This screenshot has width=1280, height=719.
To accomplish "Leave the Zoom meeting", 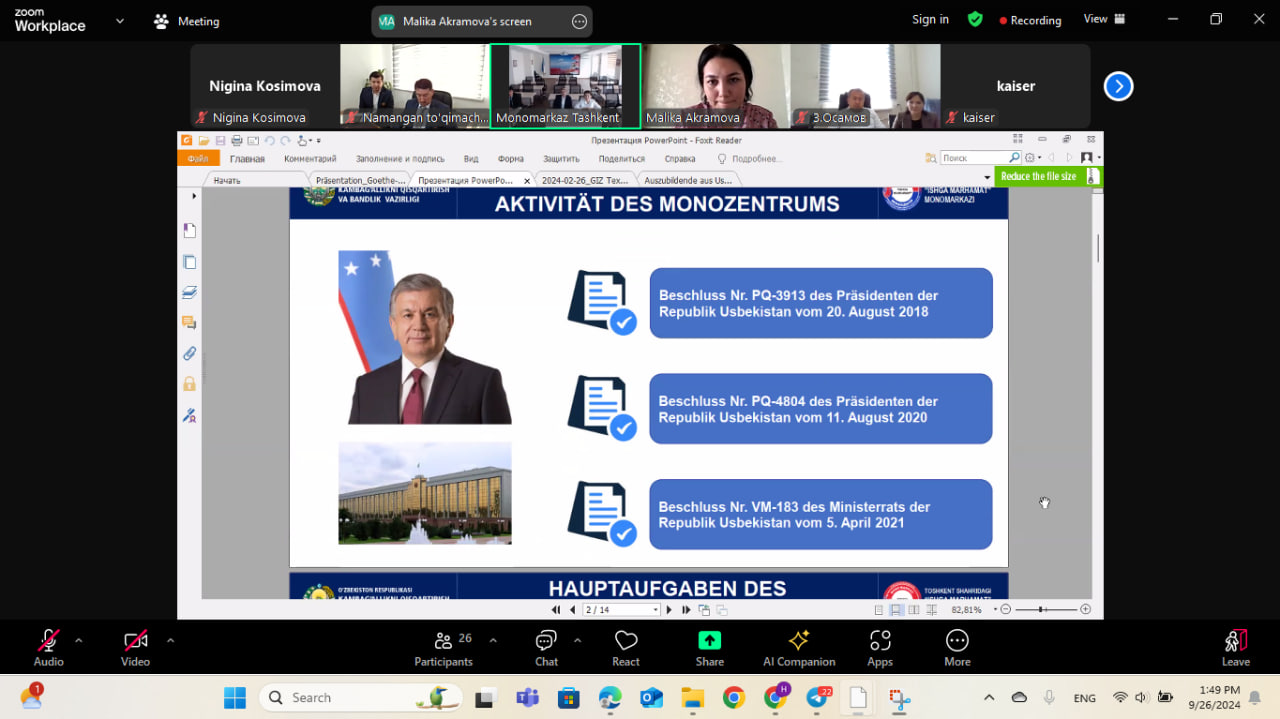I will [x=1235, y=647].
